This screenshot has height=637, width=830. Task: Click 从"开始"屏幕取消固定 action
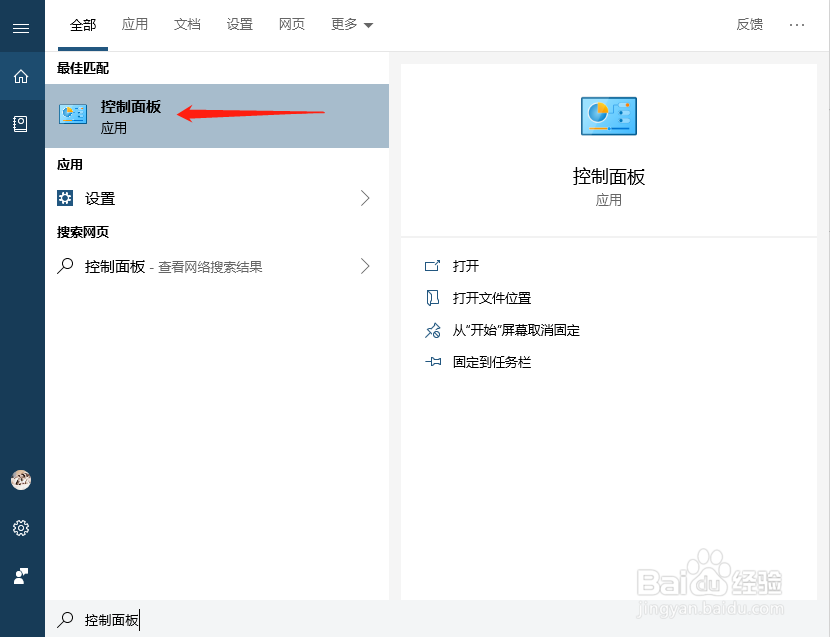(x=516, y=330)
